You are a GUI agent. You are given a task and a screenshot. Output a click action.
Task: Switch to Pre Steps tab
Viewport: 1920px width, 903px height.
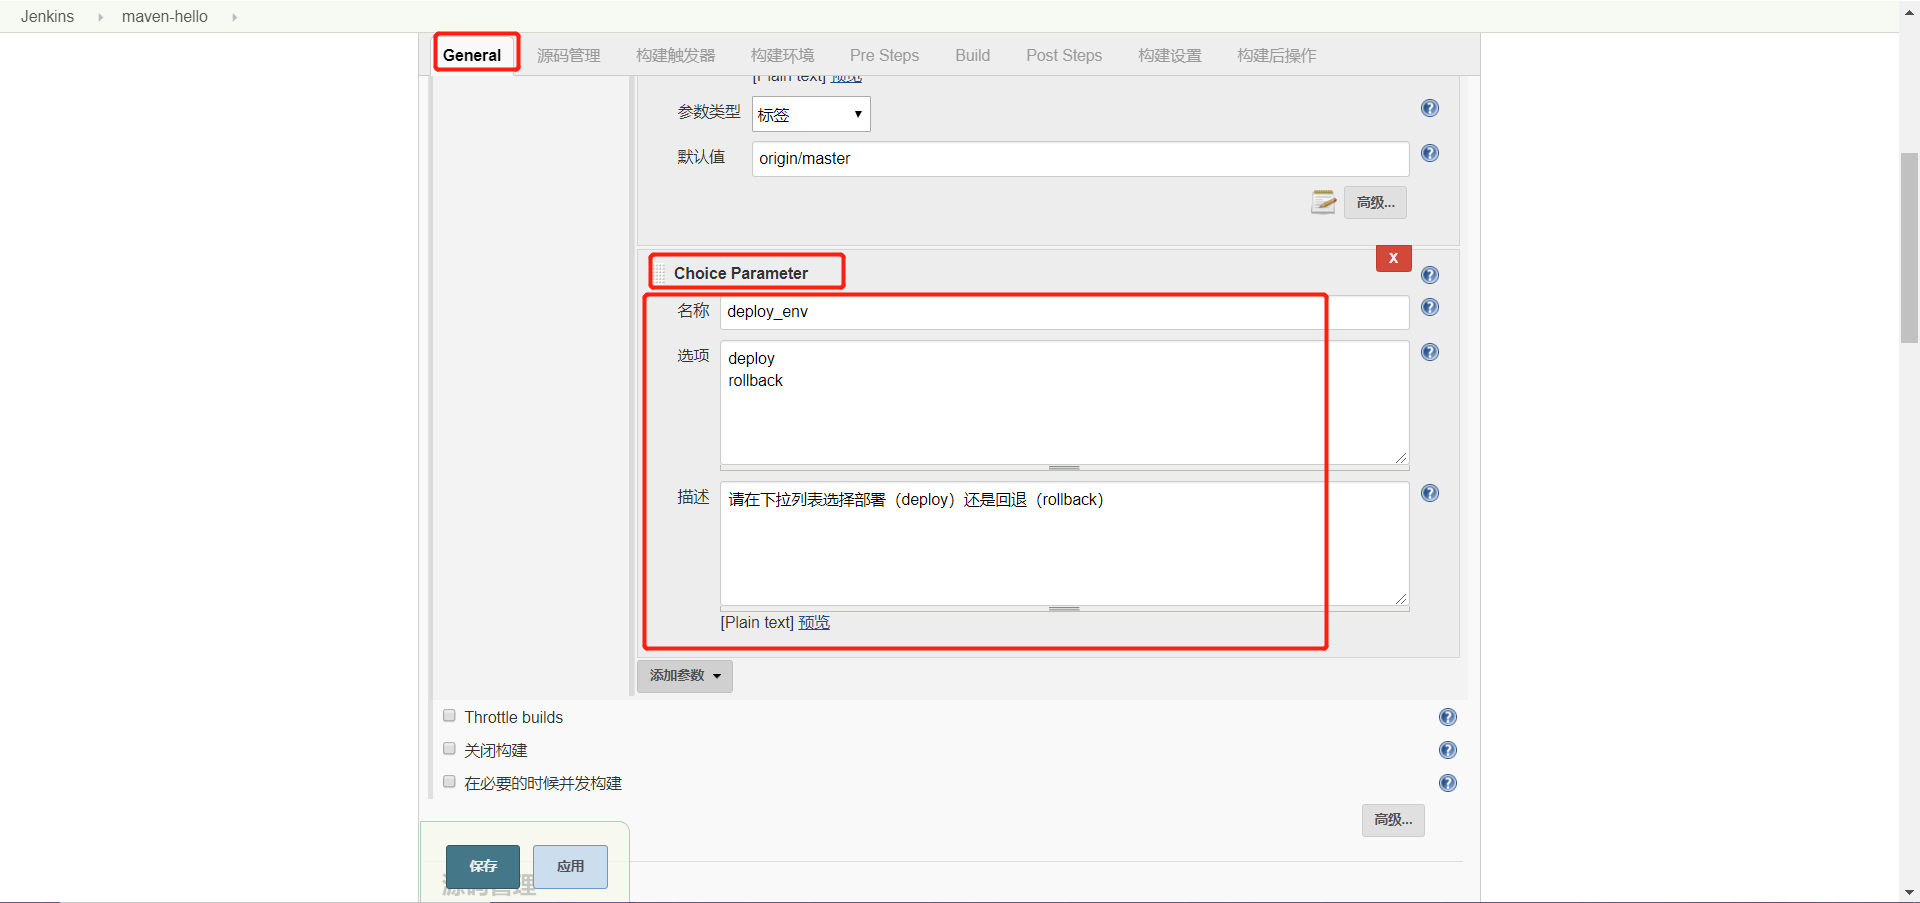[x=884, y=55]
